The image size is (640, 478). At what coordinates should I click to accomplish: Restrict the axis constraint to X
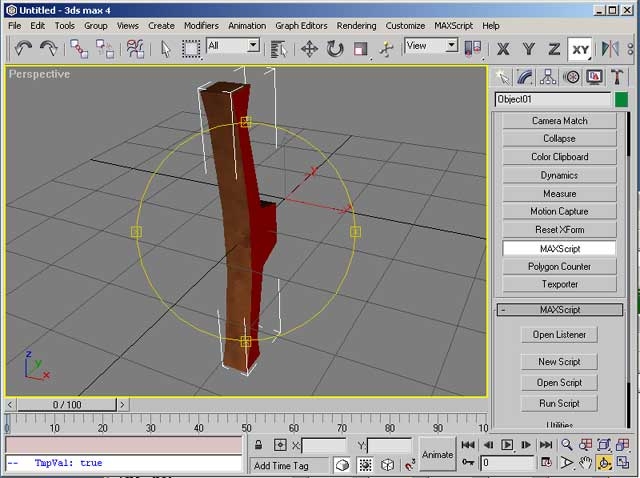coord(503,48)
